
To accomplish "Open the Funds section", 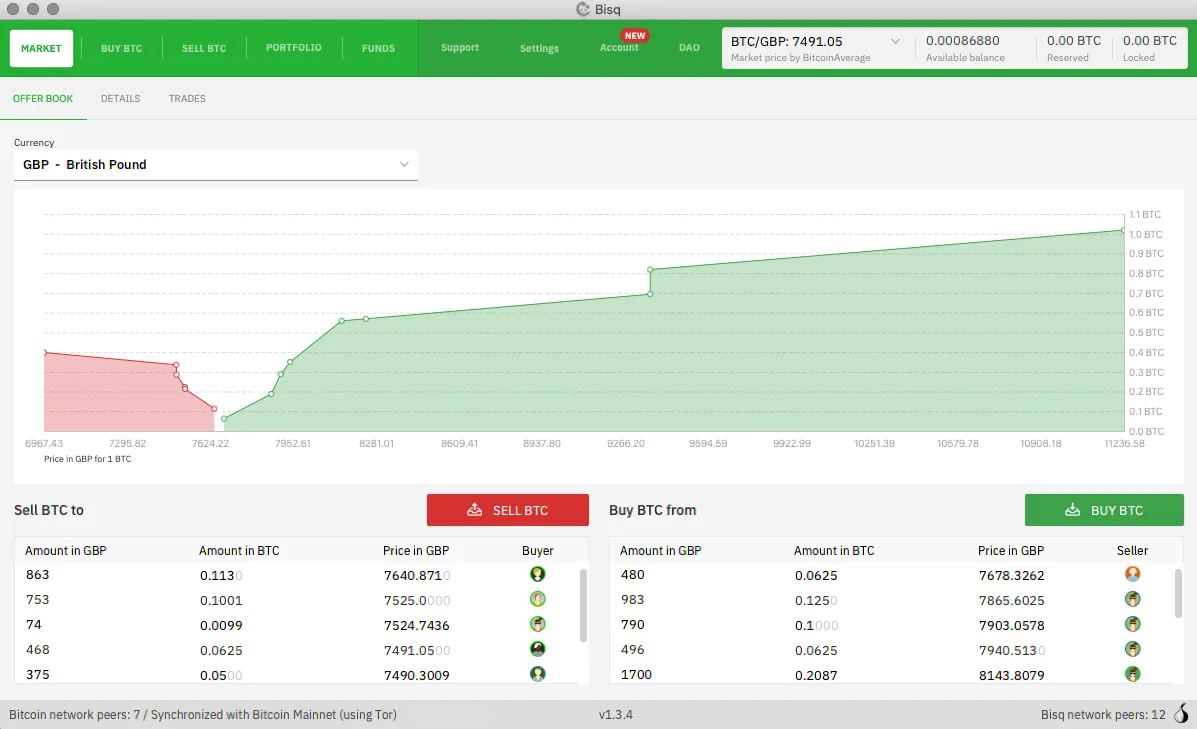I will tap(378, 48).
